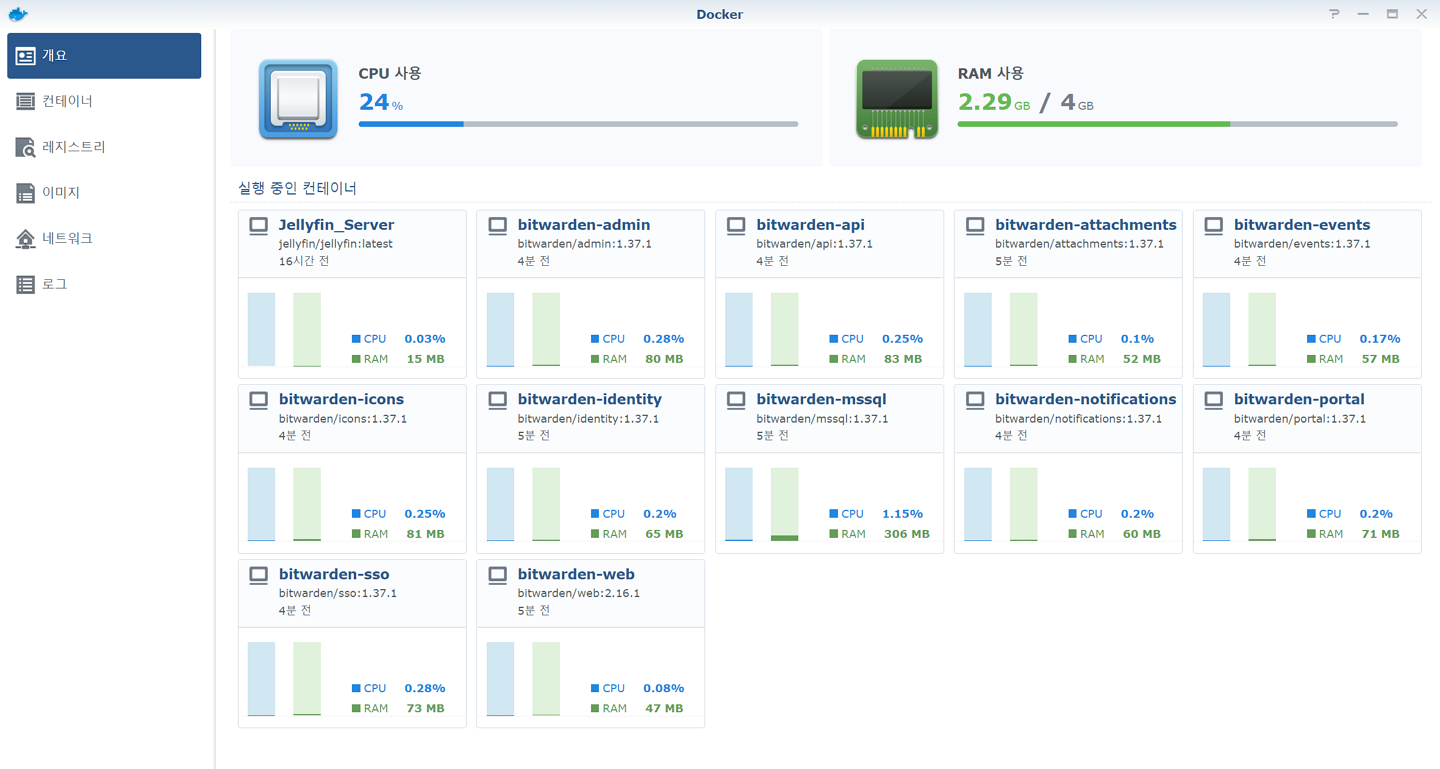Click the CPU chip icon
The width and height of the screenshot is (1440, 769).
pyautogui.click(x=298, y=99)
